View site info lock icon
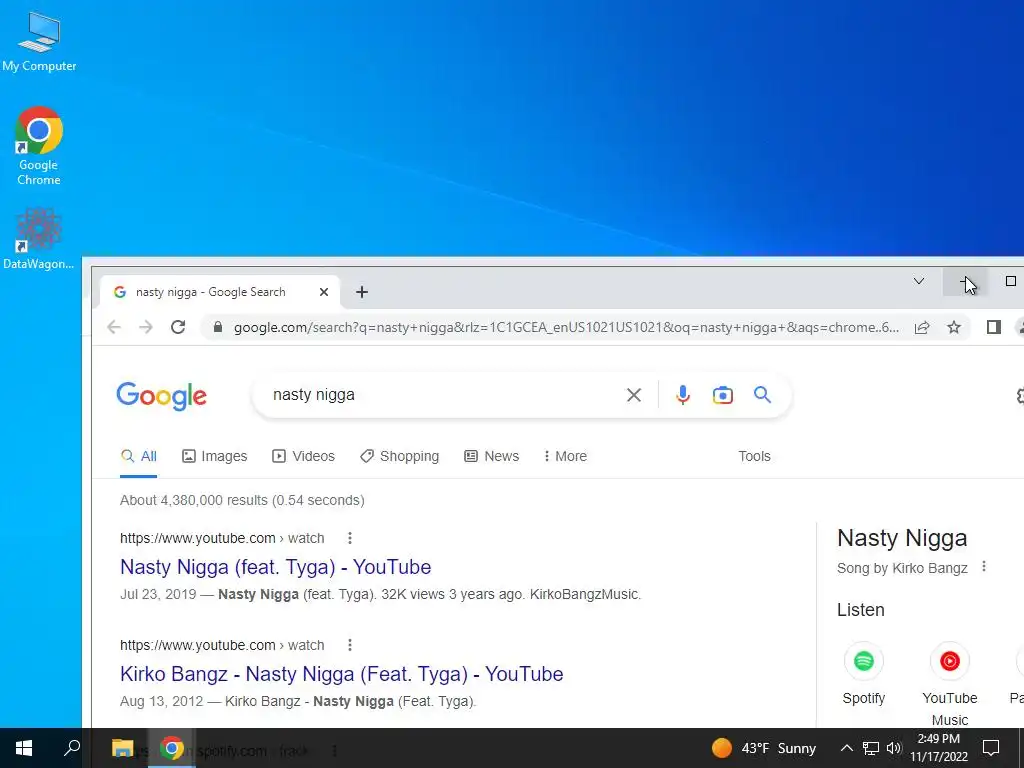 point(218,327)
